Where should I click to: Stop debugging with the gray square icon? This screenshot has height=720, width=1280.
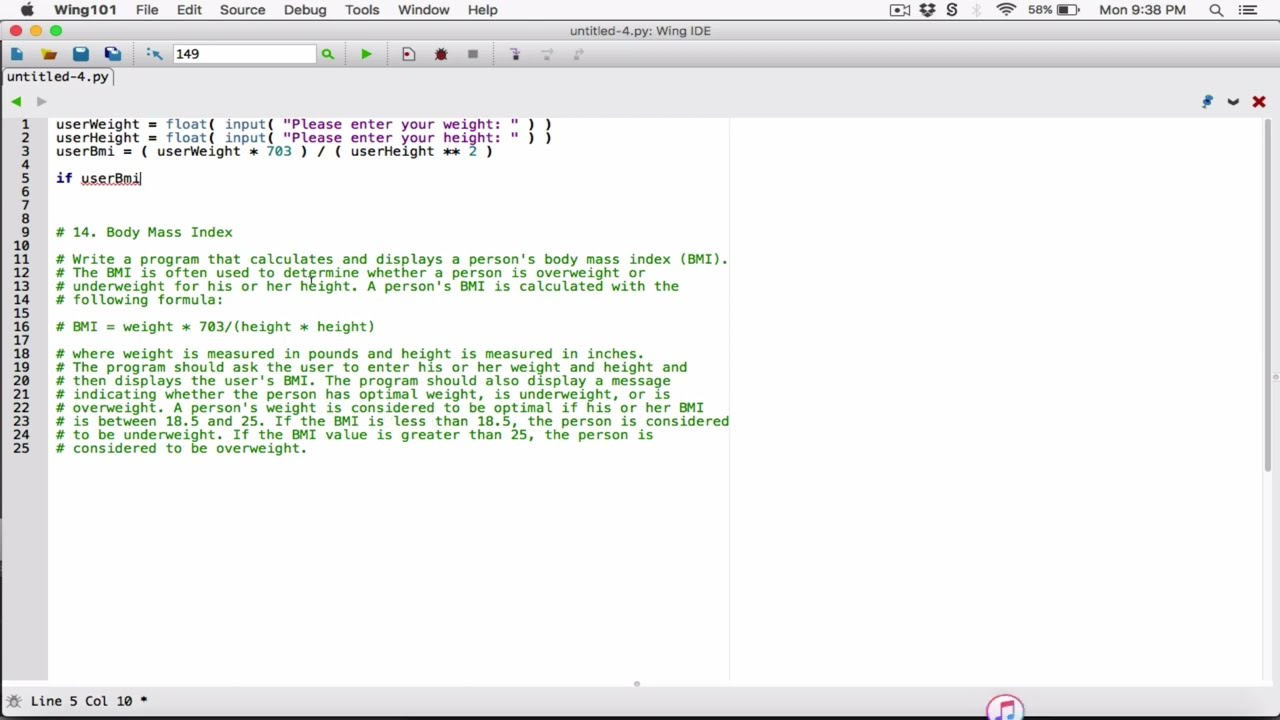click(473, 54)
